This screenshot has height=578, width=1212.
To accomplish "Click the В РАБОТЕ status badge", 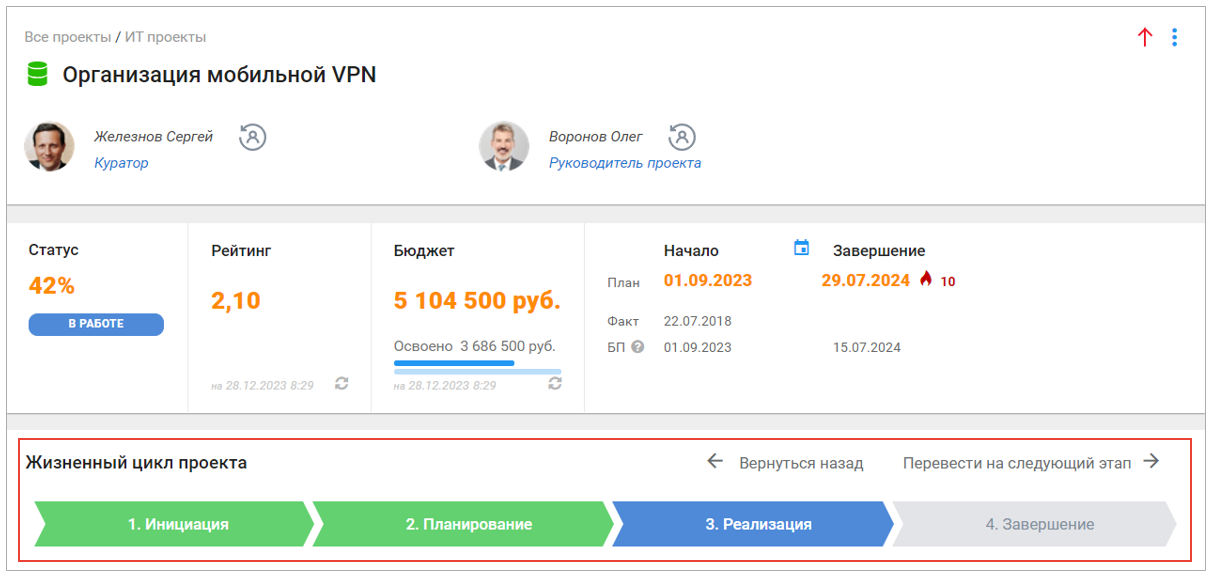I will [96, 324].
